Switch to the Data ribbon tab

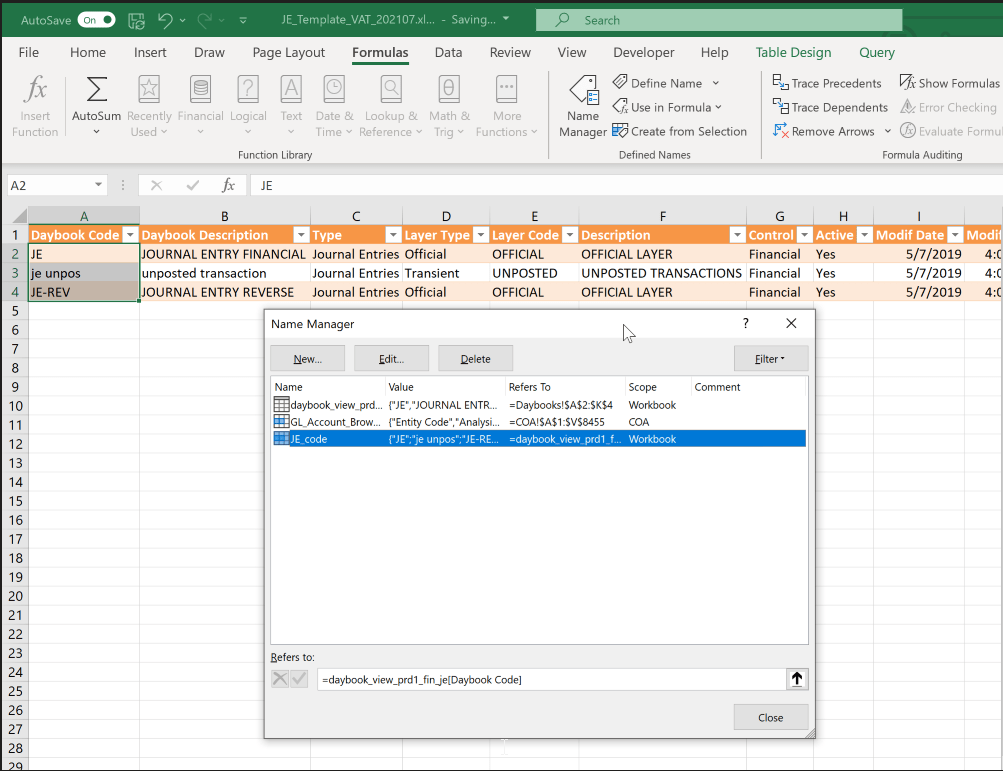pos(448,52)
